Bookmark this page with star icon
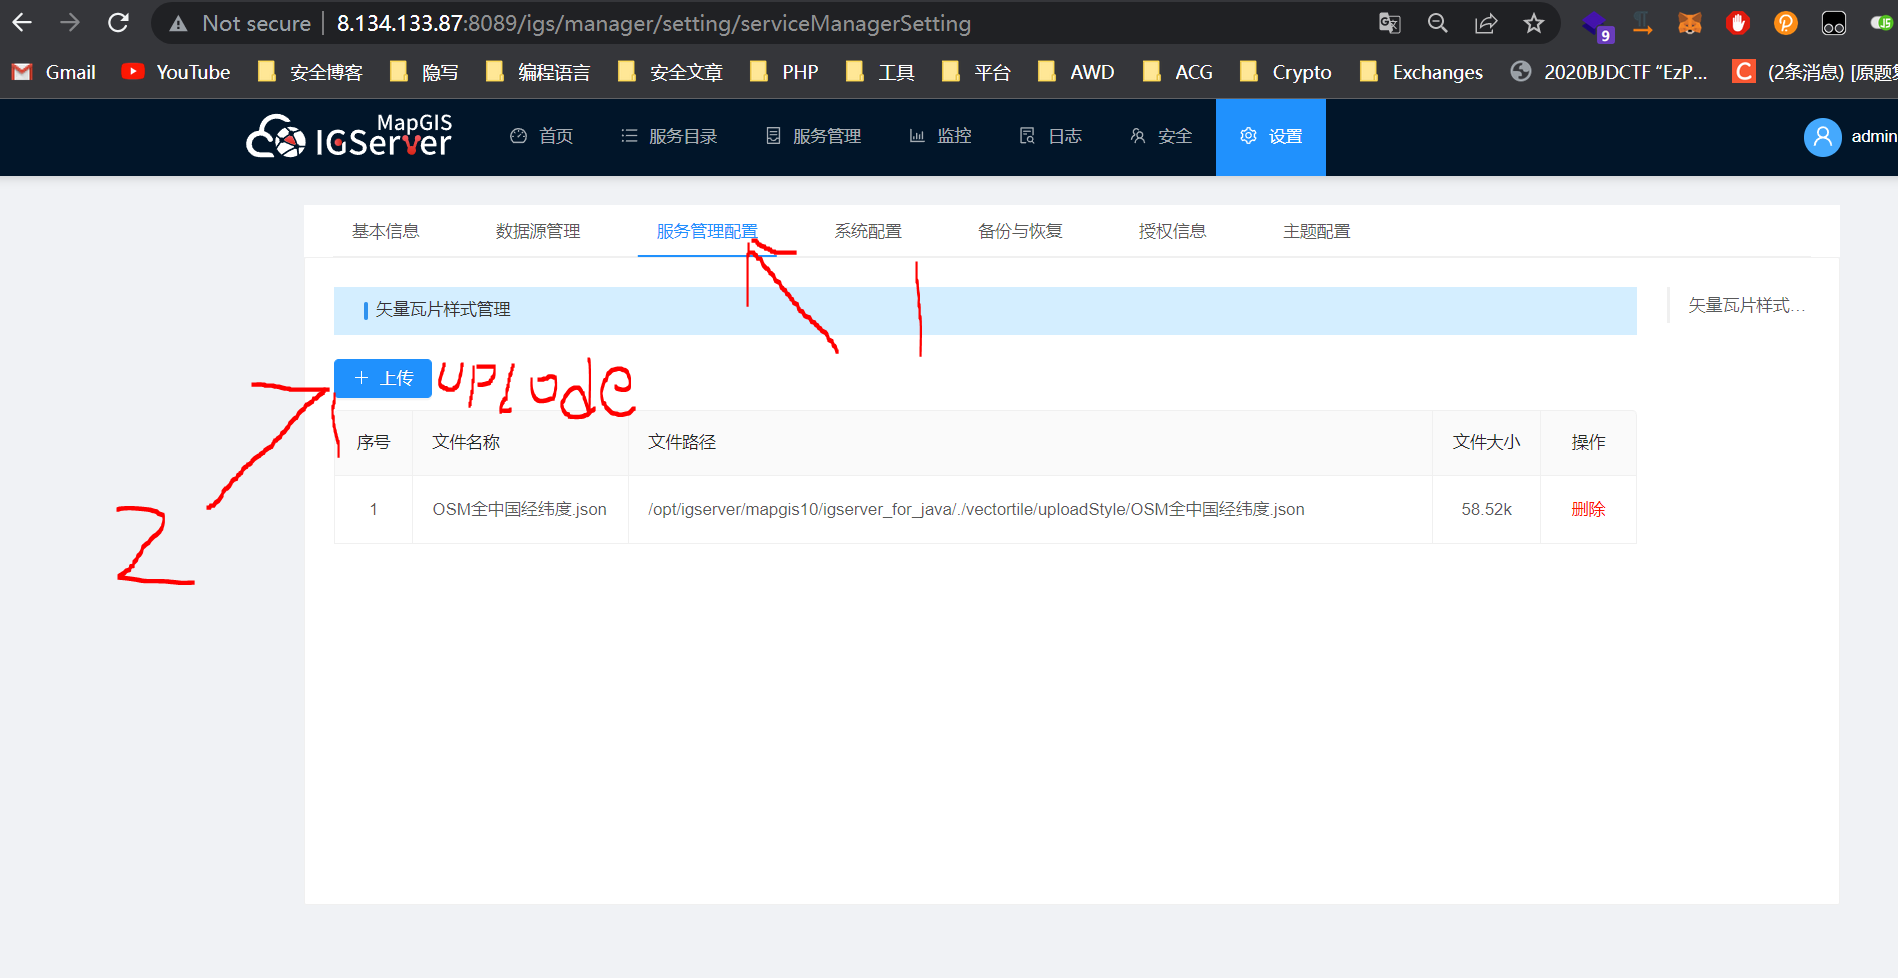Screen dimensions: 1898x978 (x=1534, y=23)
